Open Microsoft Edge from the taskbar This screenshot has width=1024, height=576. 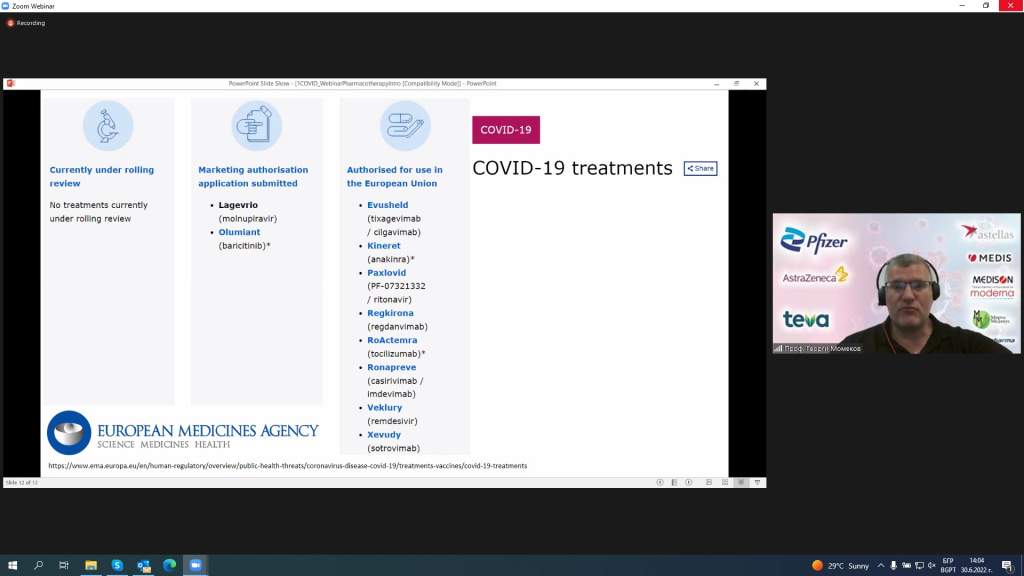[169, 566]
